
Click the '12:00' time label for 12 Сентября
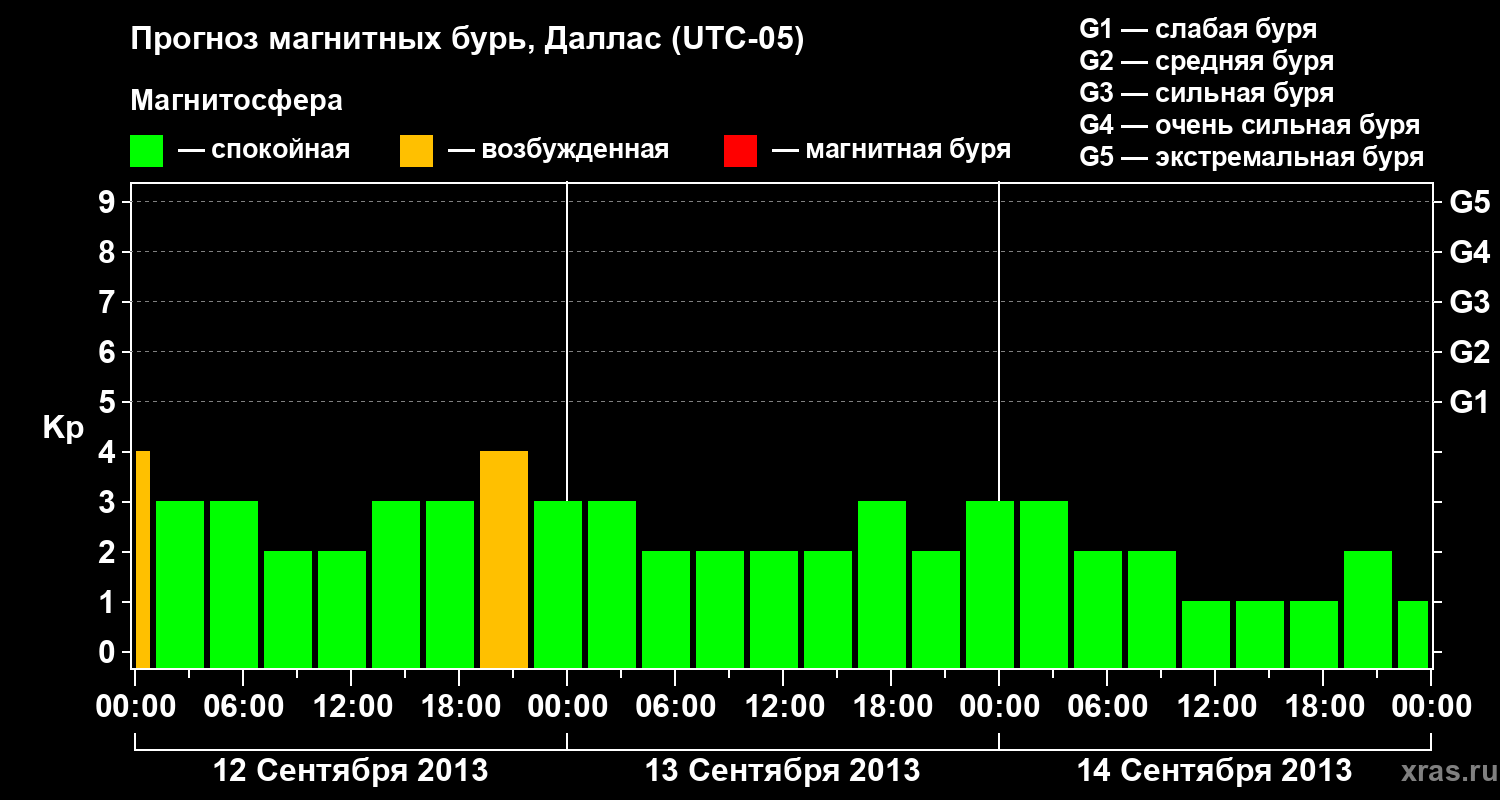pos(352,706)
